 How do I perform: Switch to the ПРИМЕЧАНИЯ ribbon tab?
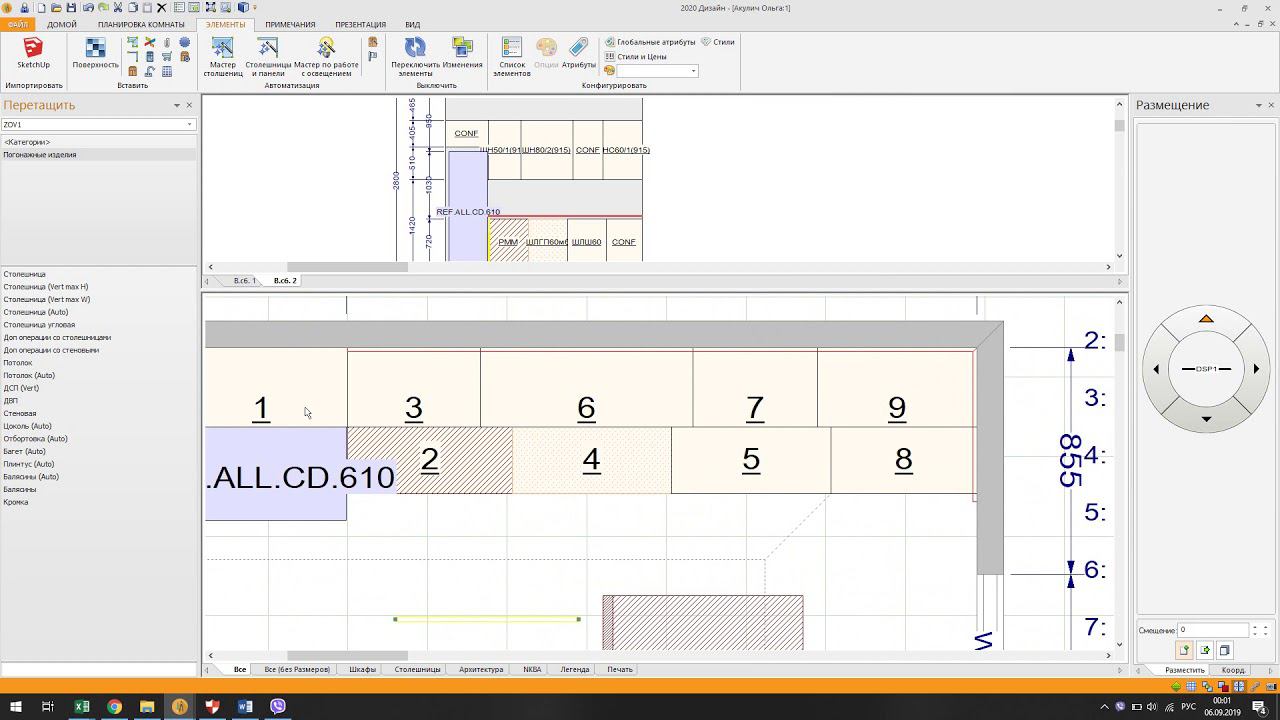290,24
